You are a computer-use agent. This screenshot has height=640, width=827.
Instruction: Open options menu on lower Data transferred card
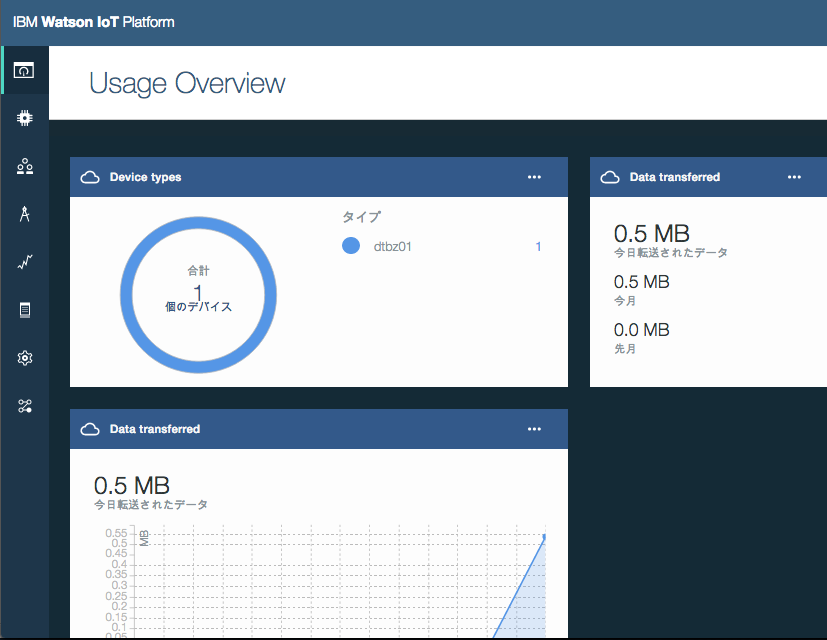[535, 428]
